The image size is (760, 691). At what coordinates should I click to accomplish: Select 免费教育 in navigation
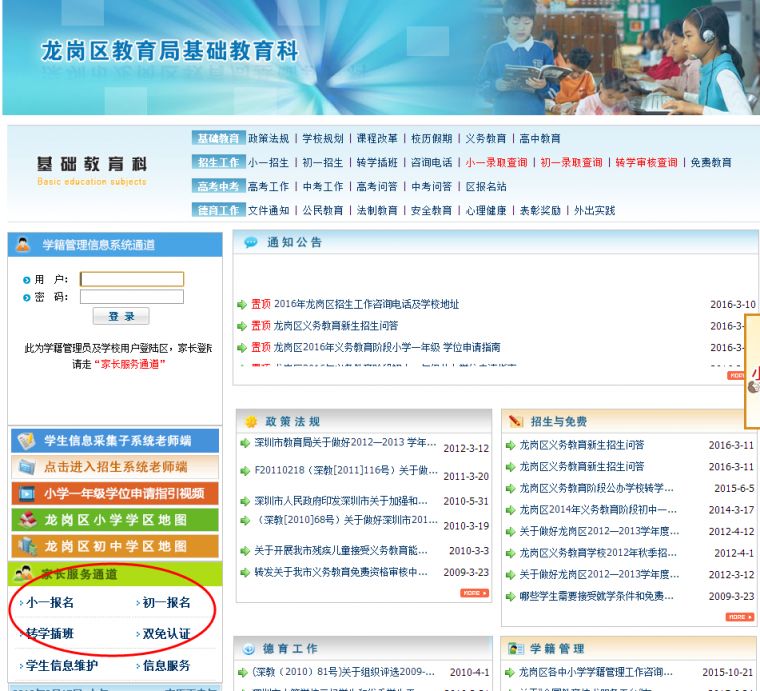coord(711,162)
